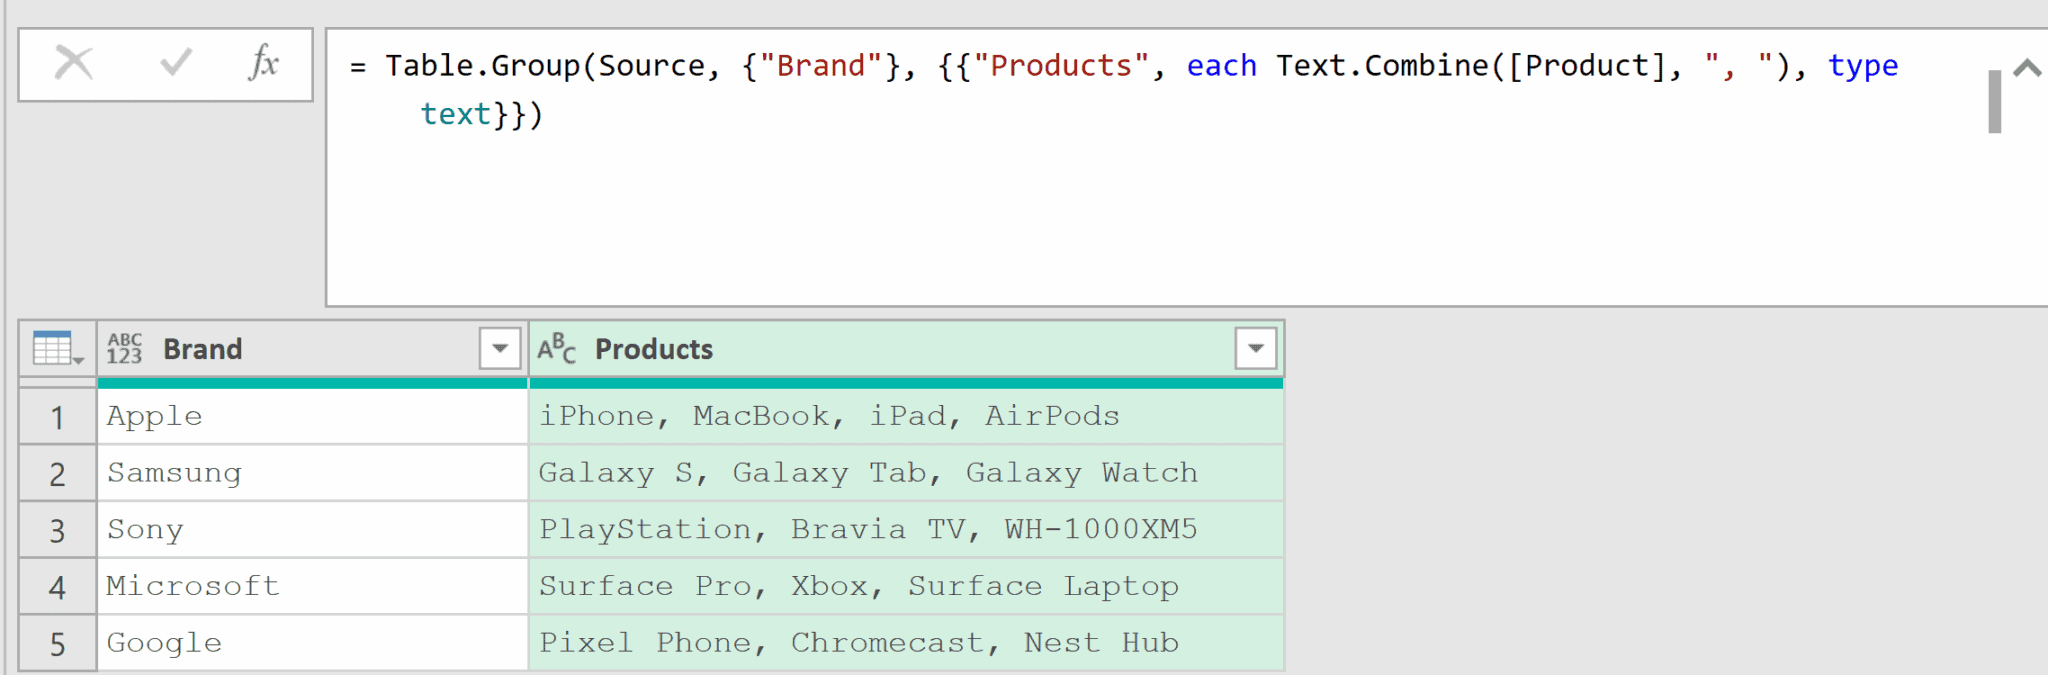2048x675 pixels.
Task: Select the Products column header
Action: (x=906, y=349)
